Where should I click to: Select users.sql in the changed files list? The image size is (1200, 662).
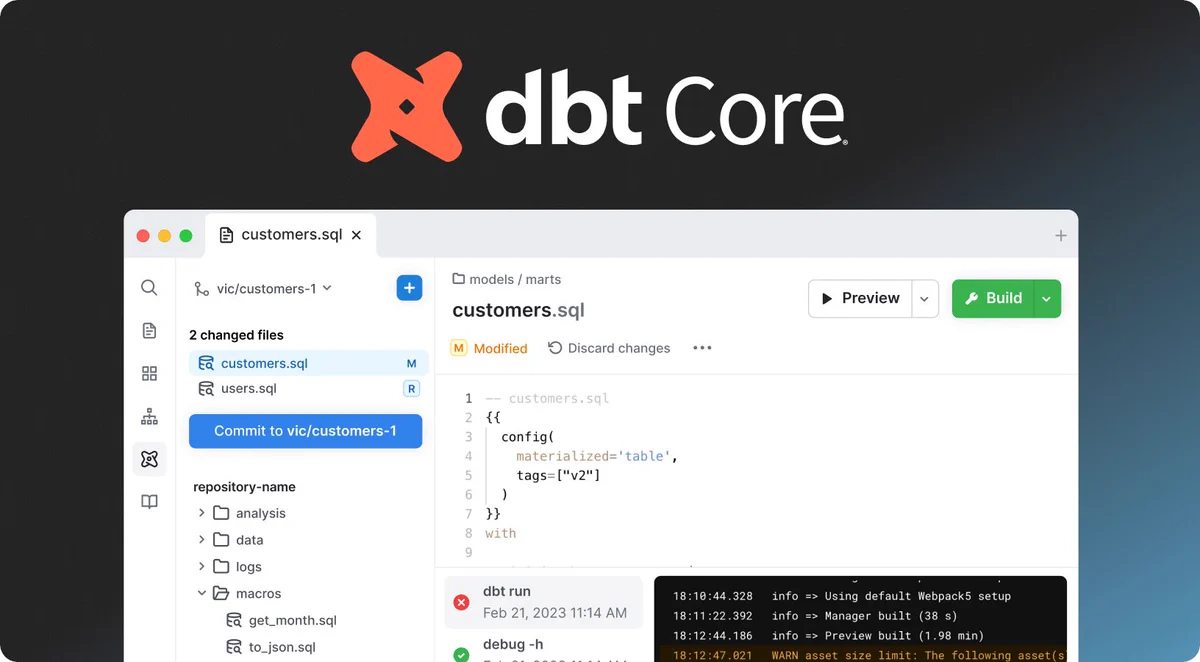(308, 389)
